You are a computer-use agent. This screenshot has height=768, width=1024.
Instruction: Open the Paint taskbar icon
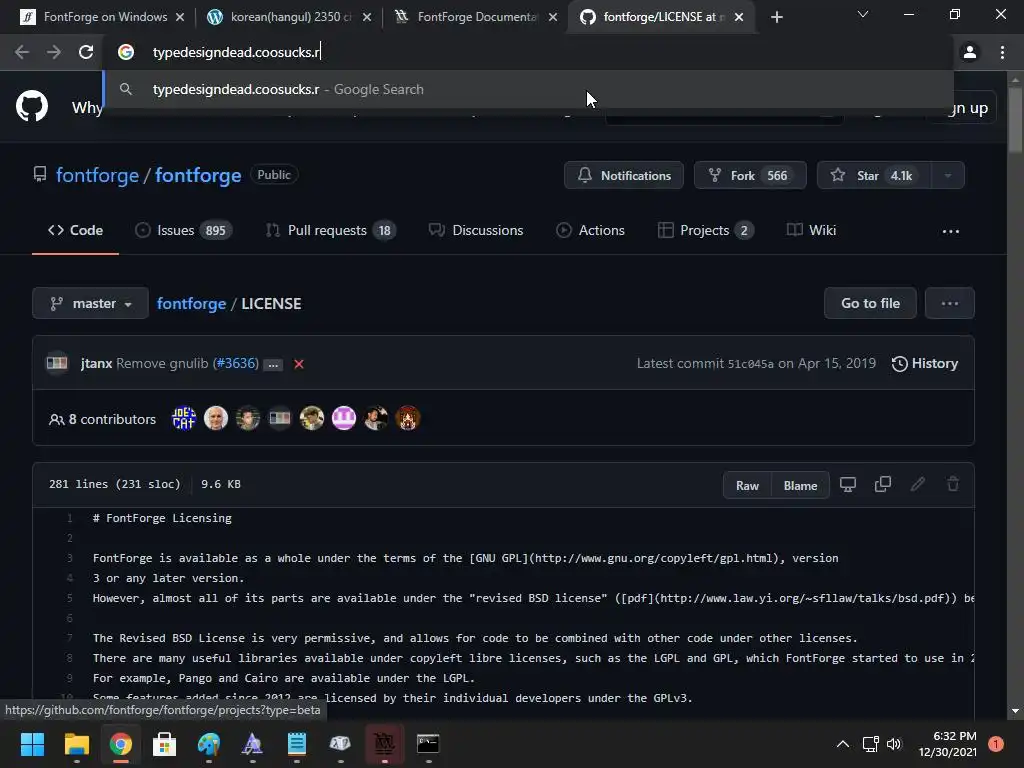[209, 744]
